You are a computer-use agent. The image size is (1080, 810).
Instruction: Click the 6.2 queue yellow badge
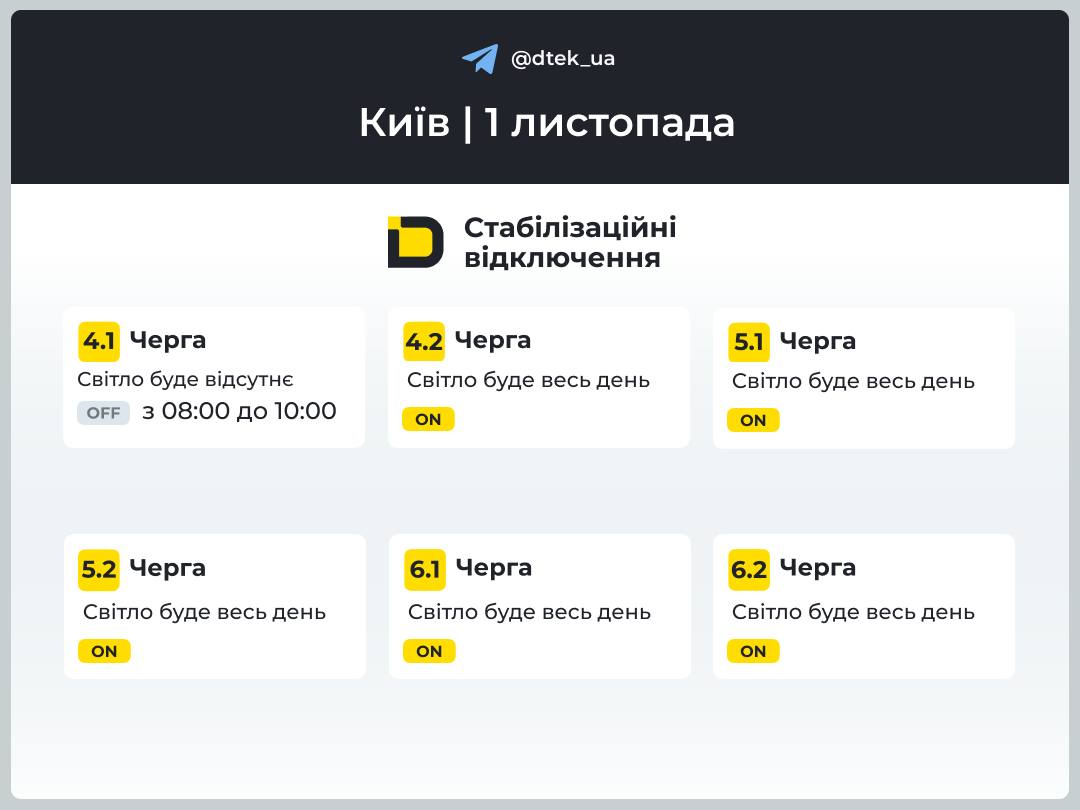point(749,569)
